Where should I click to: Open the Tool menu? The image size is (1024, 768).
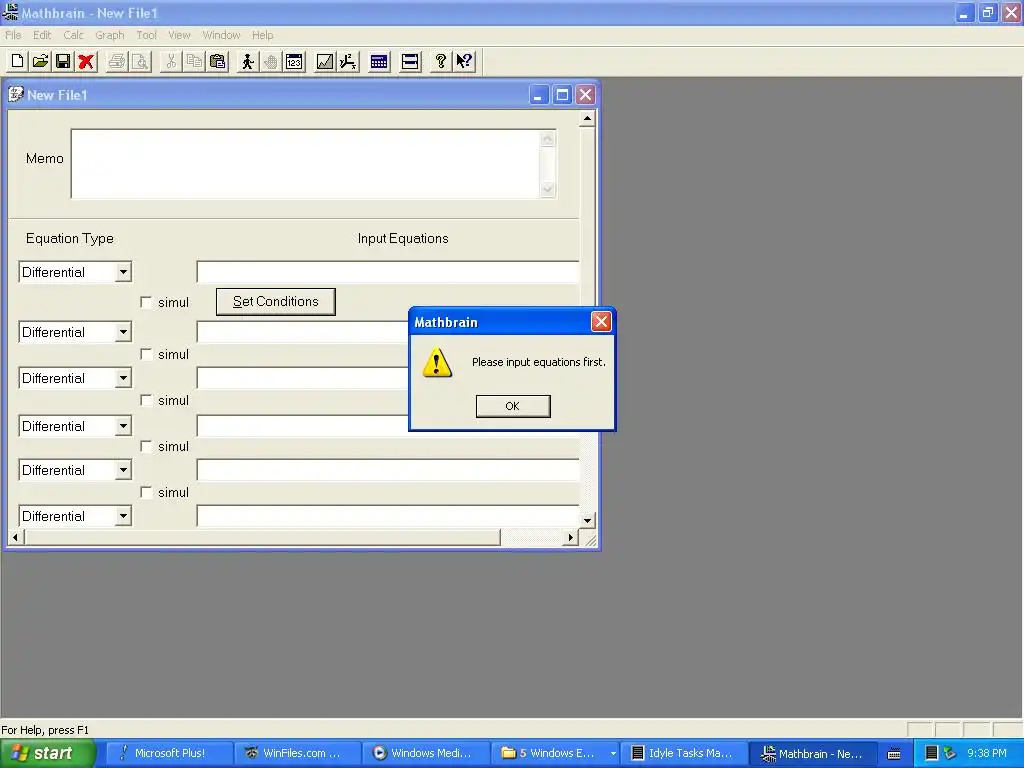pyautogui.click(x=146, y=35)
